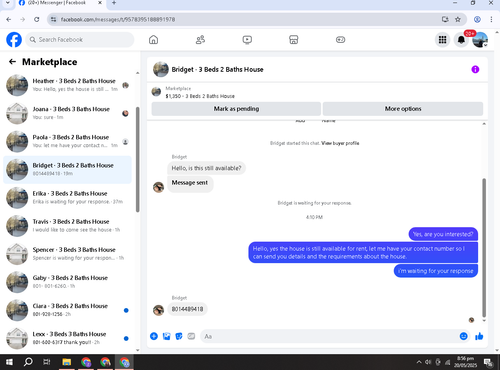The image size is (500, 370).
Task: Reload the page with the refresh icon
Action: [x=37, y=19]
